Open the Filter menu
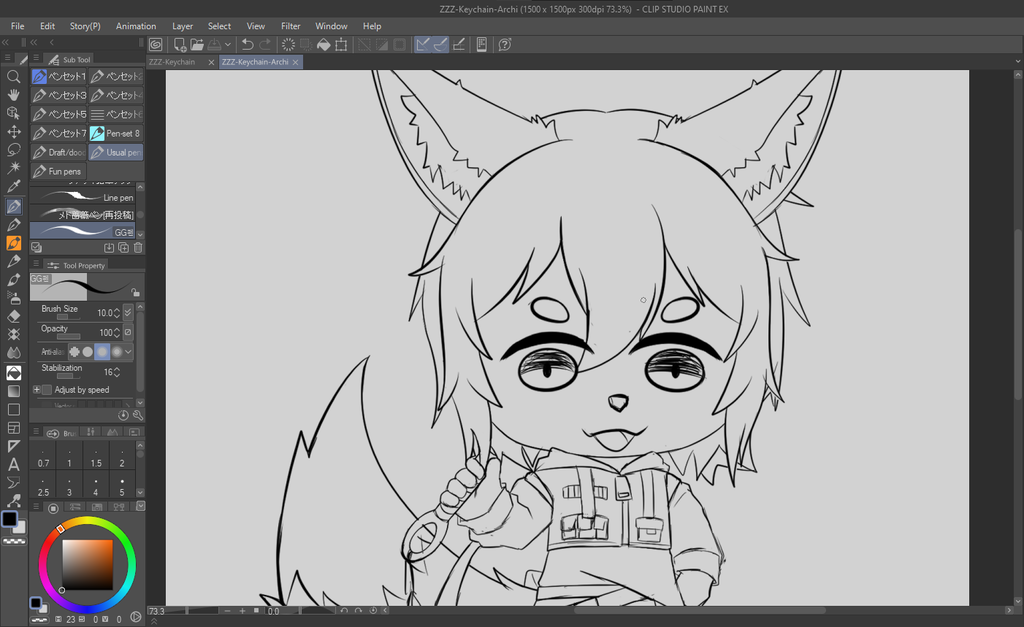The height and width of the screenshot is (627, 1024). (x=290, y=26)
